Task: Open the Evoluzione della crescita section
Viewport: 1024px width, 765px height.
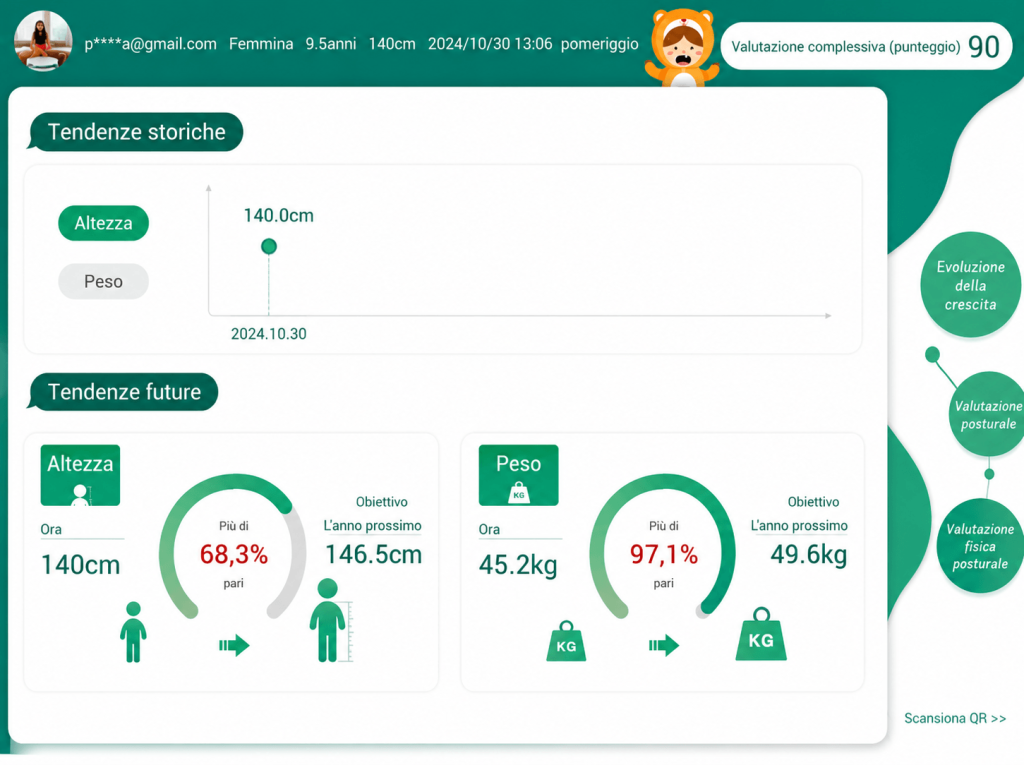Action: click(x=970, y=285)
